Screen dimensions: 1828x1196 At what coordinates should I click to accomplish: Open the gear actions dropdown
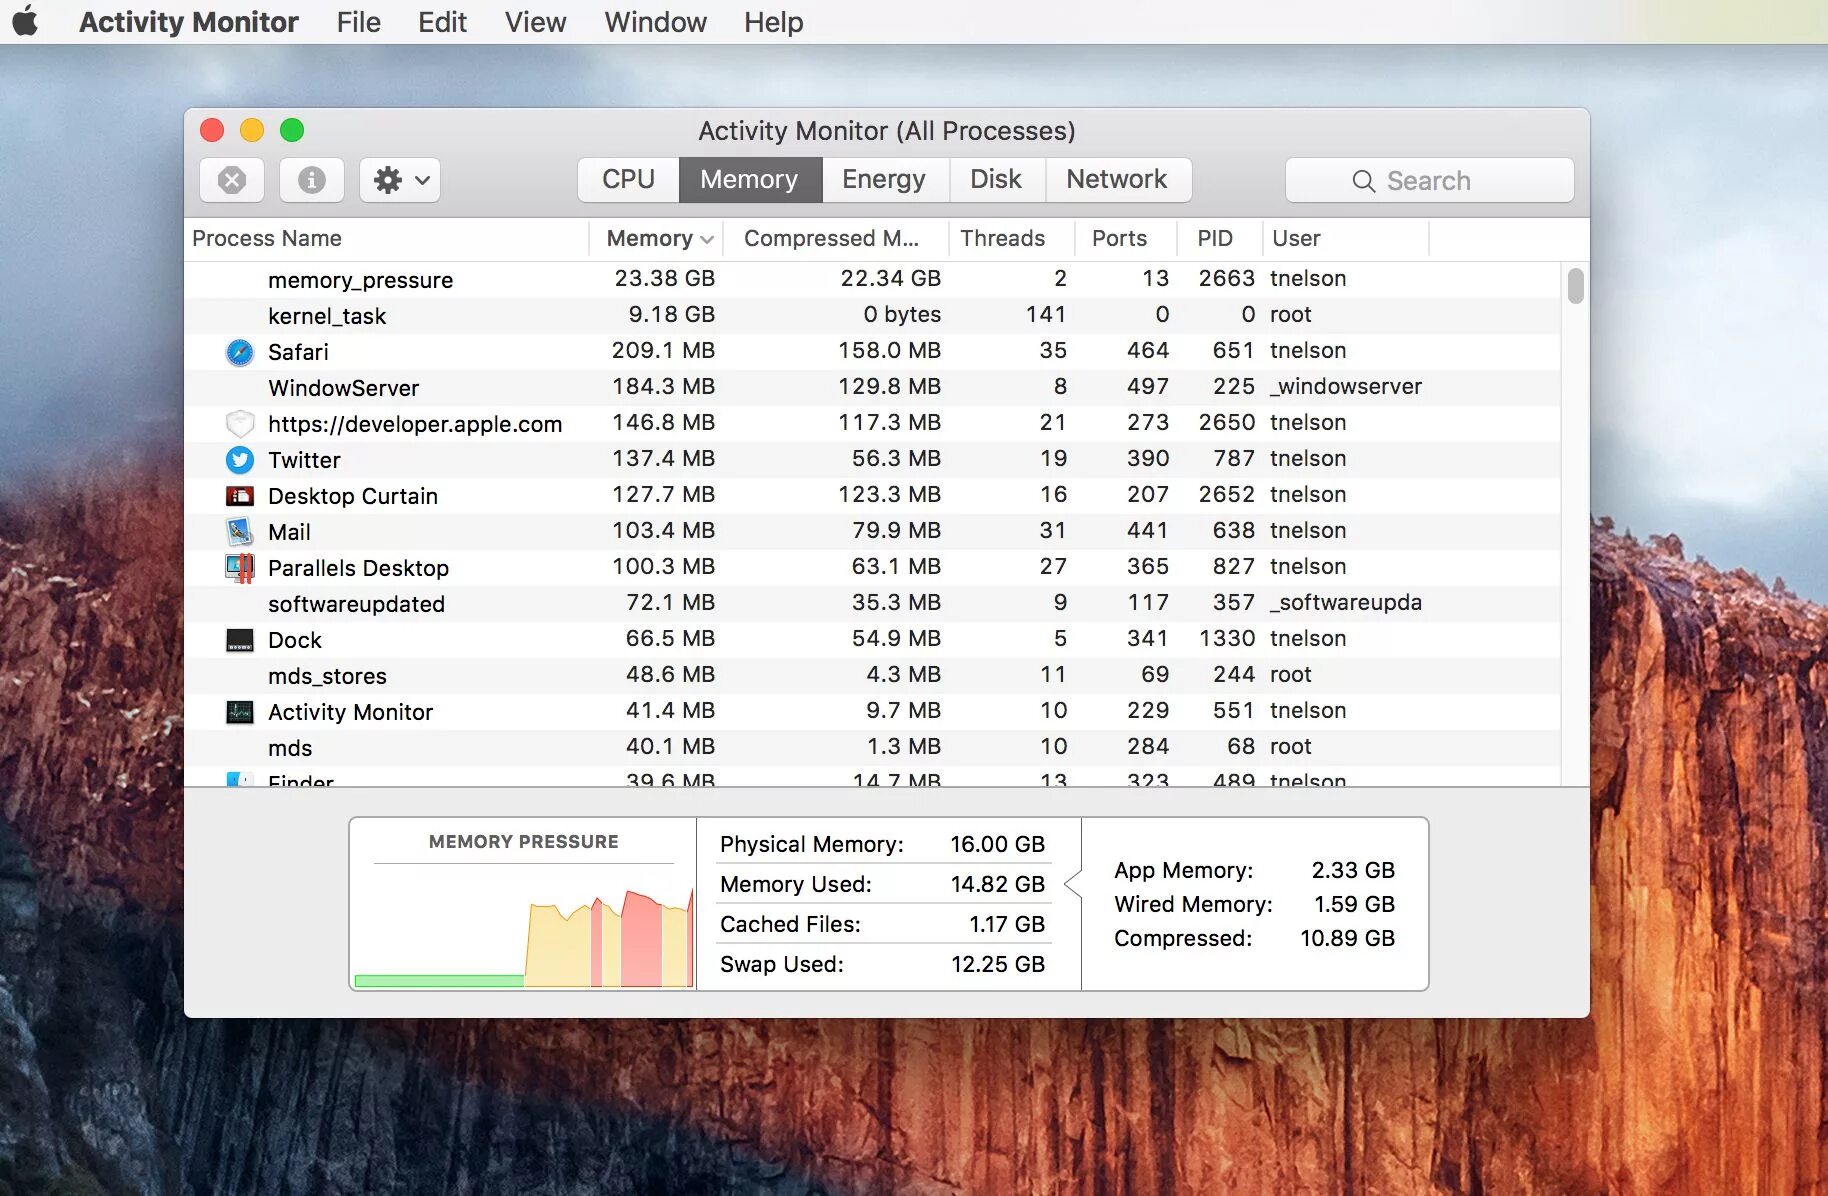tap(400, 180)
